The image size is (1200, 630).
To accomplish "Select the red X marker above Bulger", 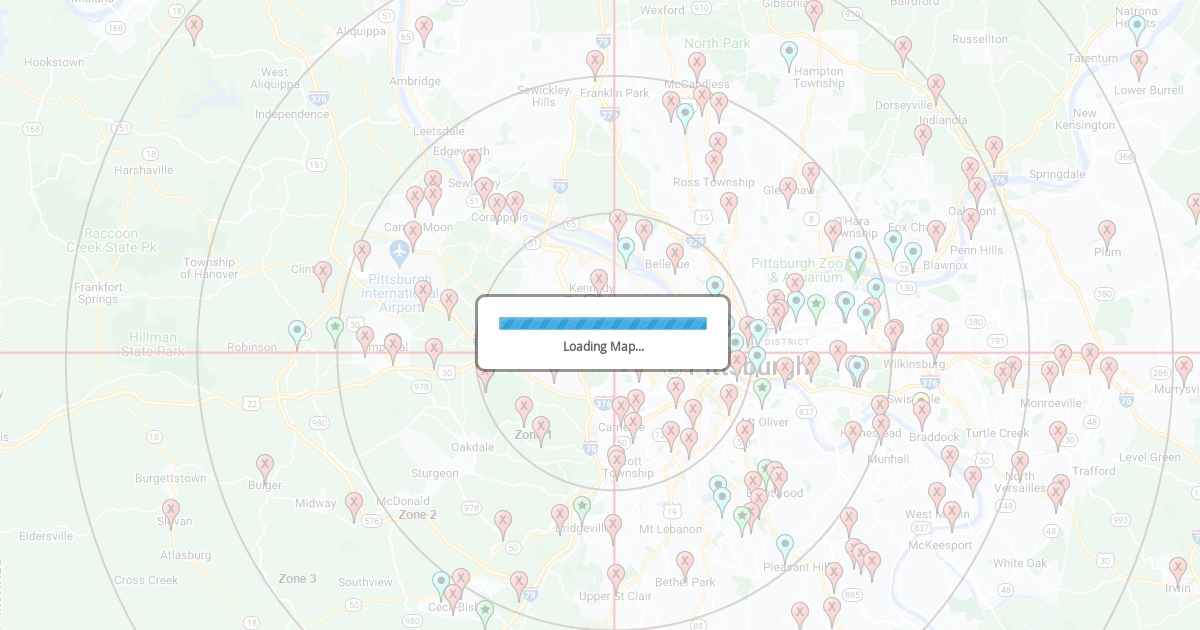I will coord(265,466).
